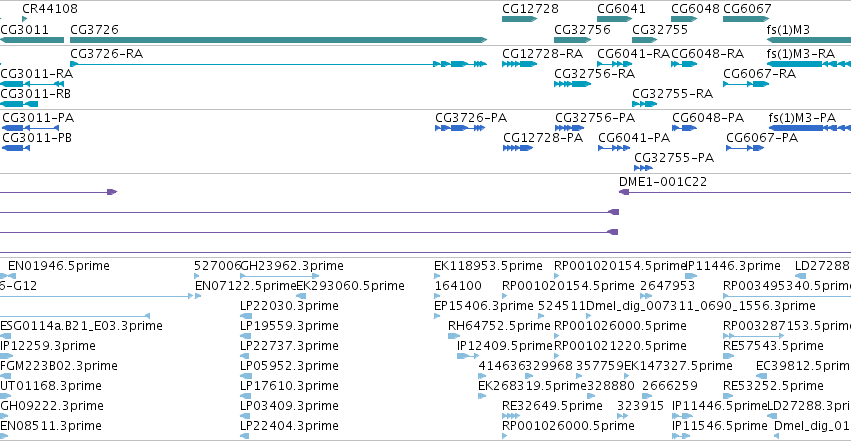Screen dimensions: 851x441
Task: Select EST UT01168.3prime
Action: pyautogui.click(x=51, y=386)
